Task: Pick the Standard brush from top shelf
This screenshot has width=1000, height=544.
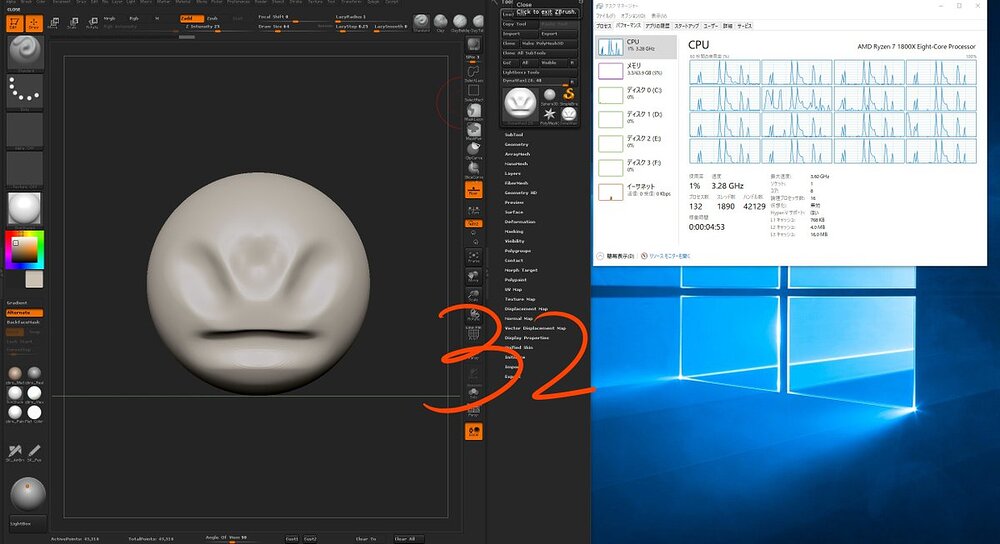Action: pyautogui.click(x=422, y=23)
